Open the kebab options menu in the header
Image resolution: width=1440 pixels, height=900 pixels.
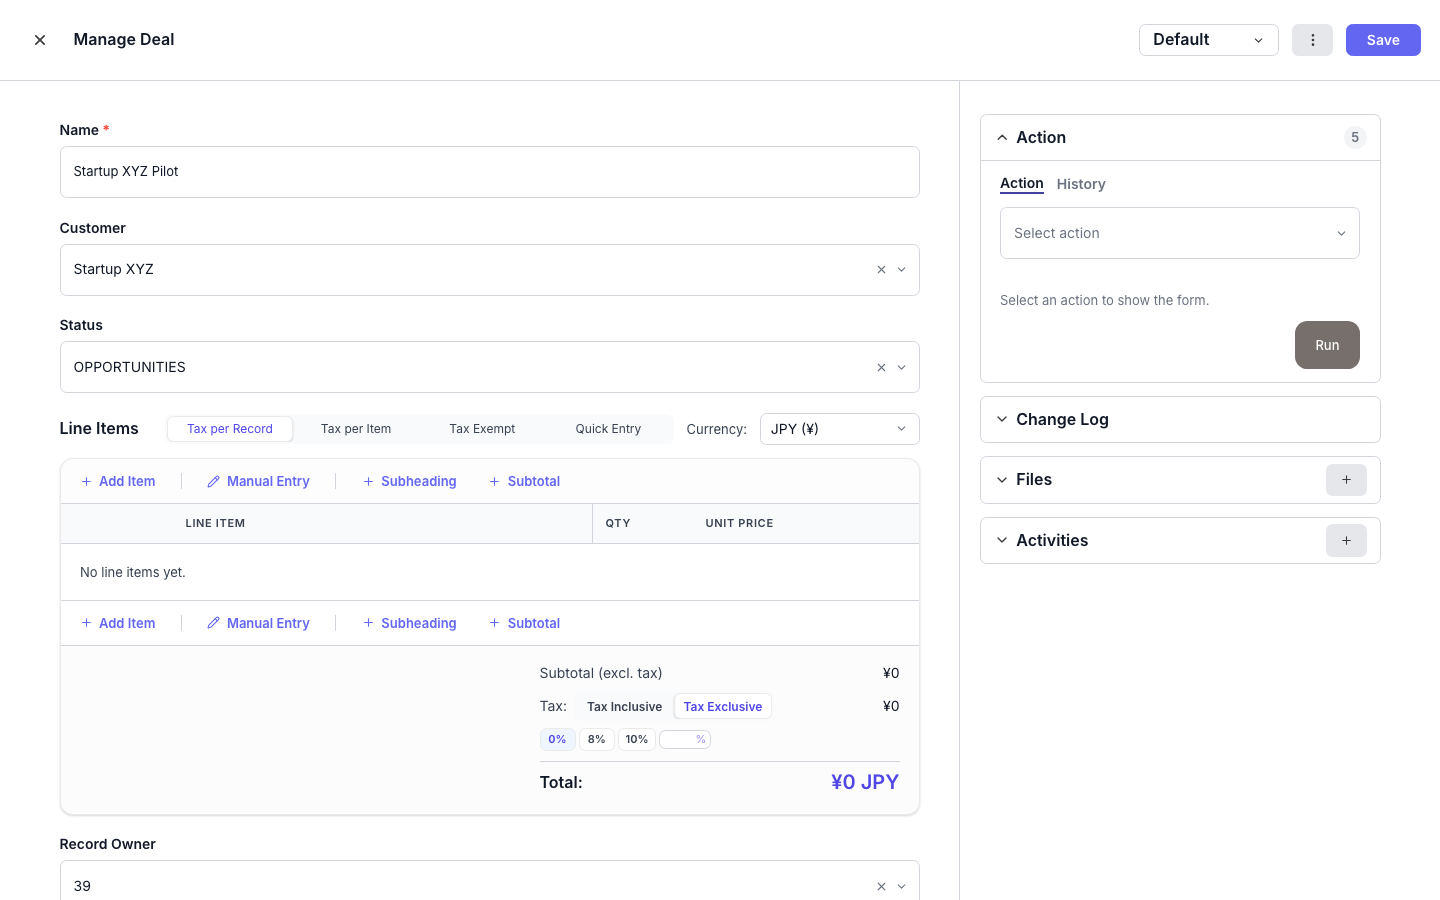coord(1312,40)
